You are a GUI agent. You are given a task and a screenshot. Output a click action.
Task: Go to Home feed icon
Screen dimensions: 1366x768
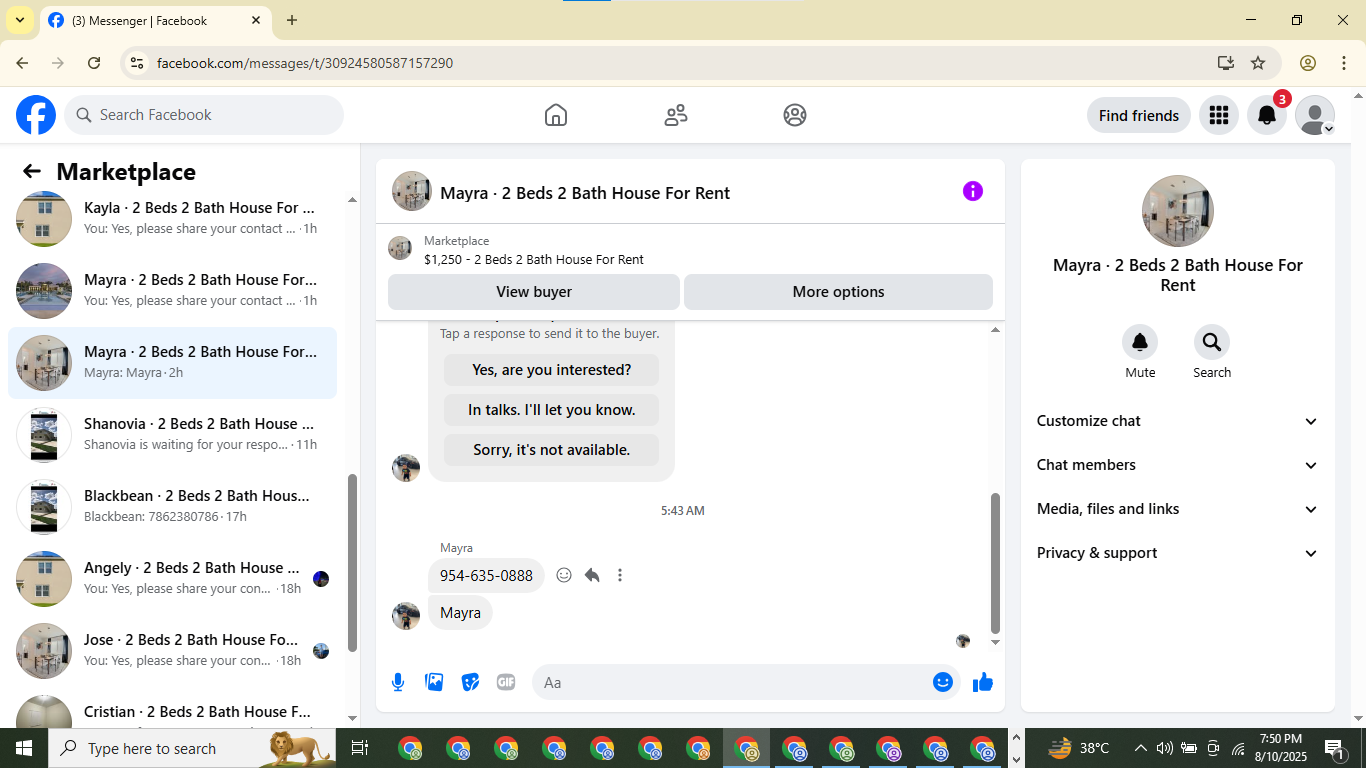(x=556, y=115)
